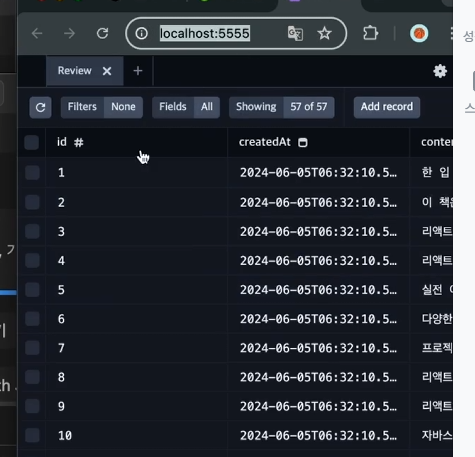Viewport: 475px width, 457px height.
Task: Open the site information icon in address bar
Action: 142,33
